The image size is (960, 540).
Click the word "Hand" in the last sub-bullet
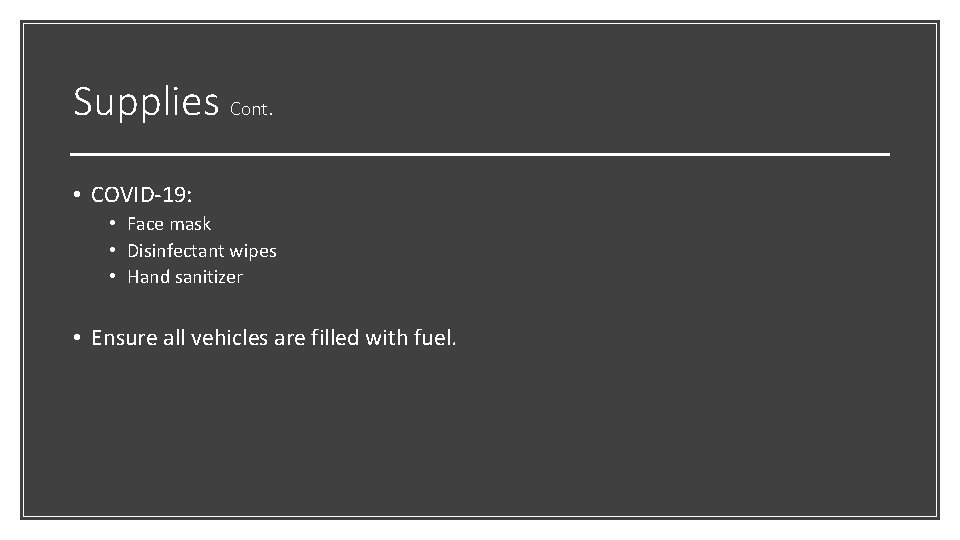click(x=149, y=277)
